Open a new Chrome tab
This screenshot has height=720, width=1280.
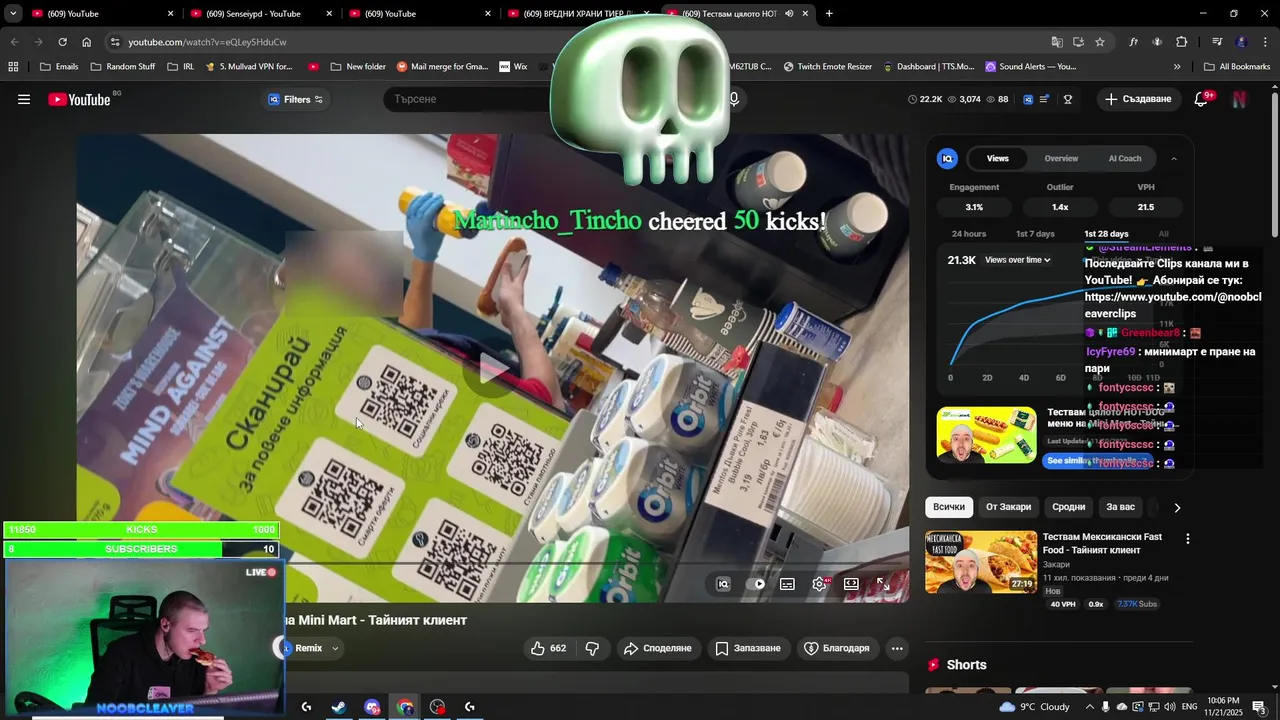point(829,14)
